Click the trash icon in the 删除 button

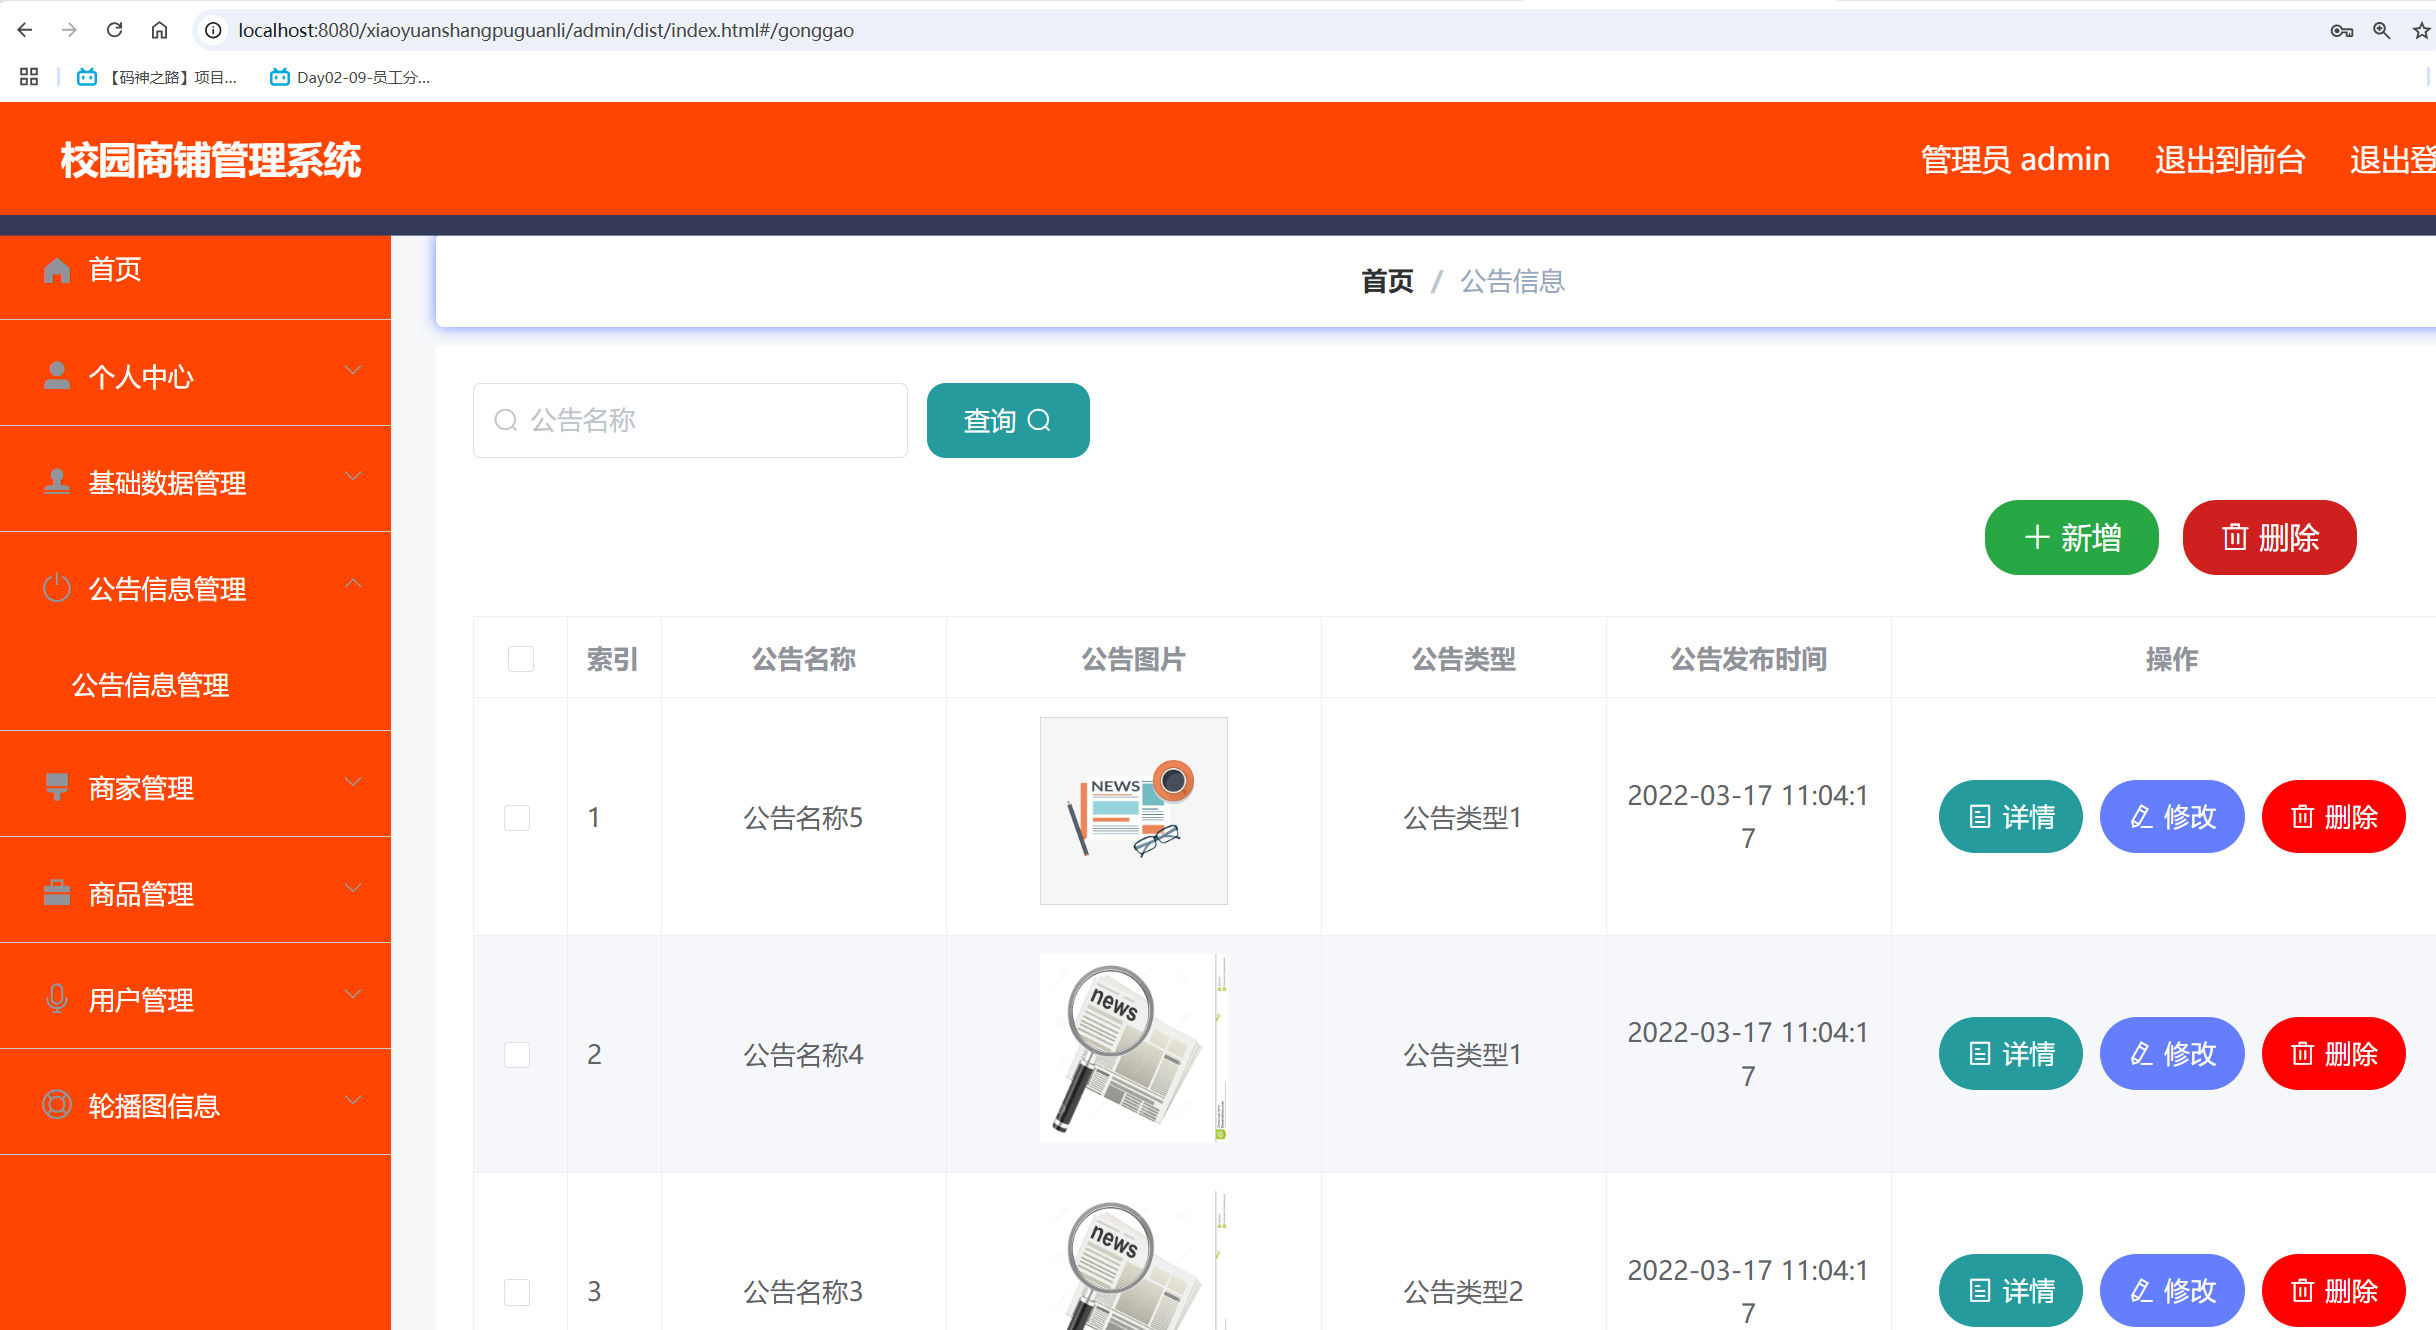coord(2236,537)
